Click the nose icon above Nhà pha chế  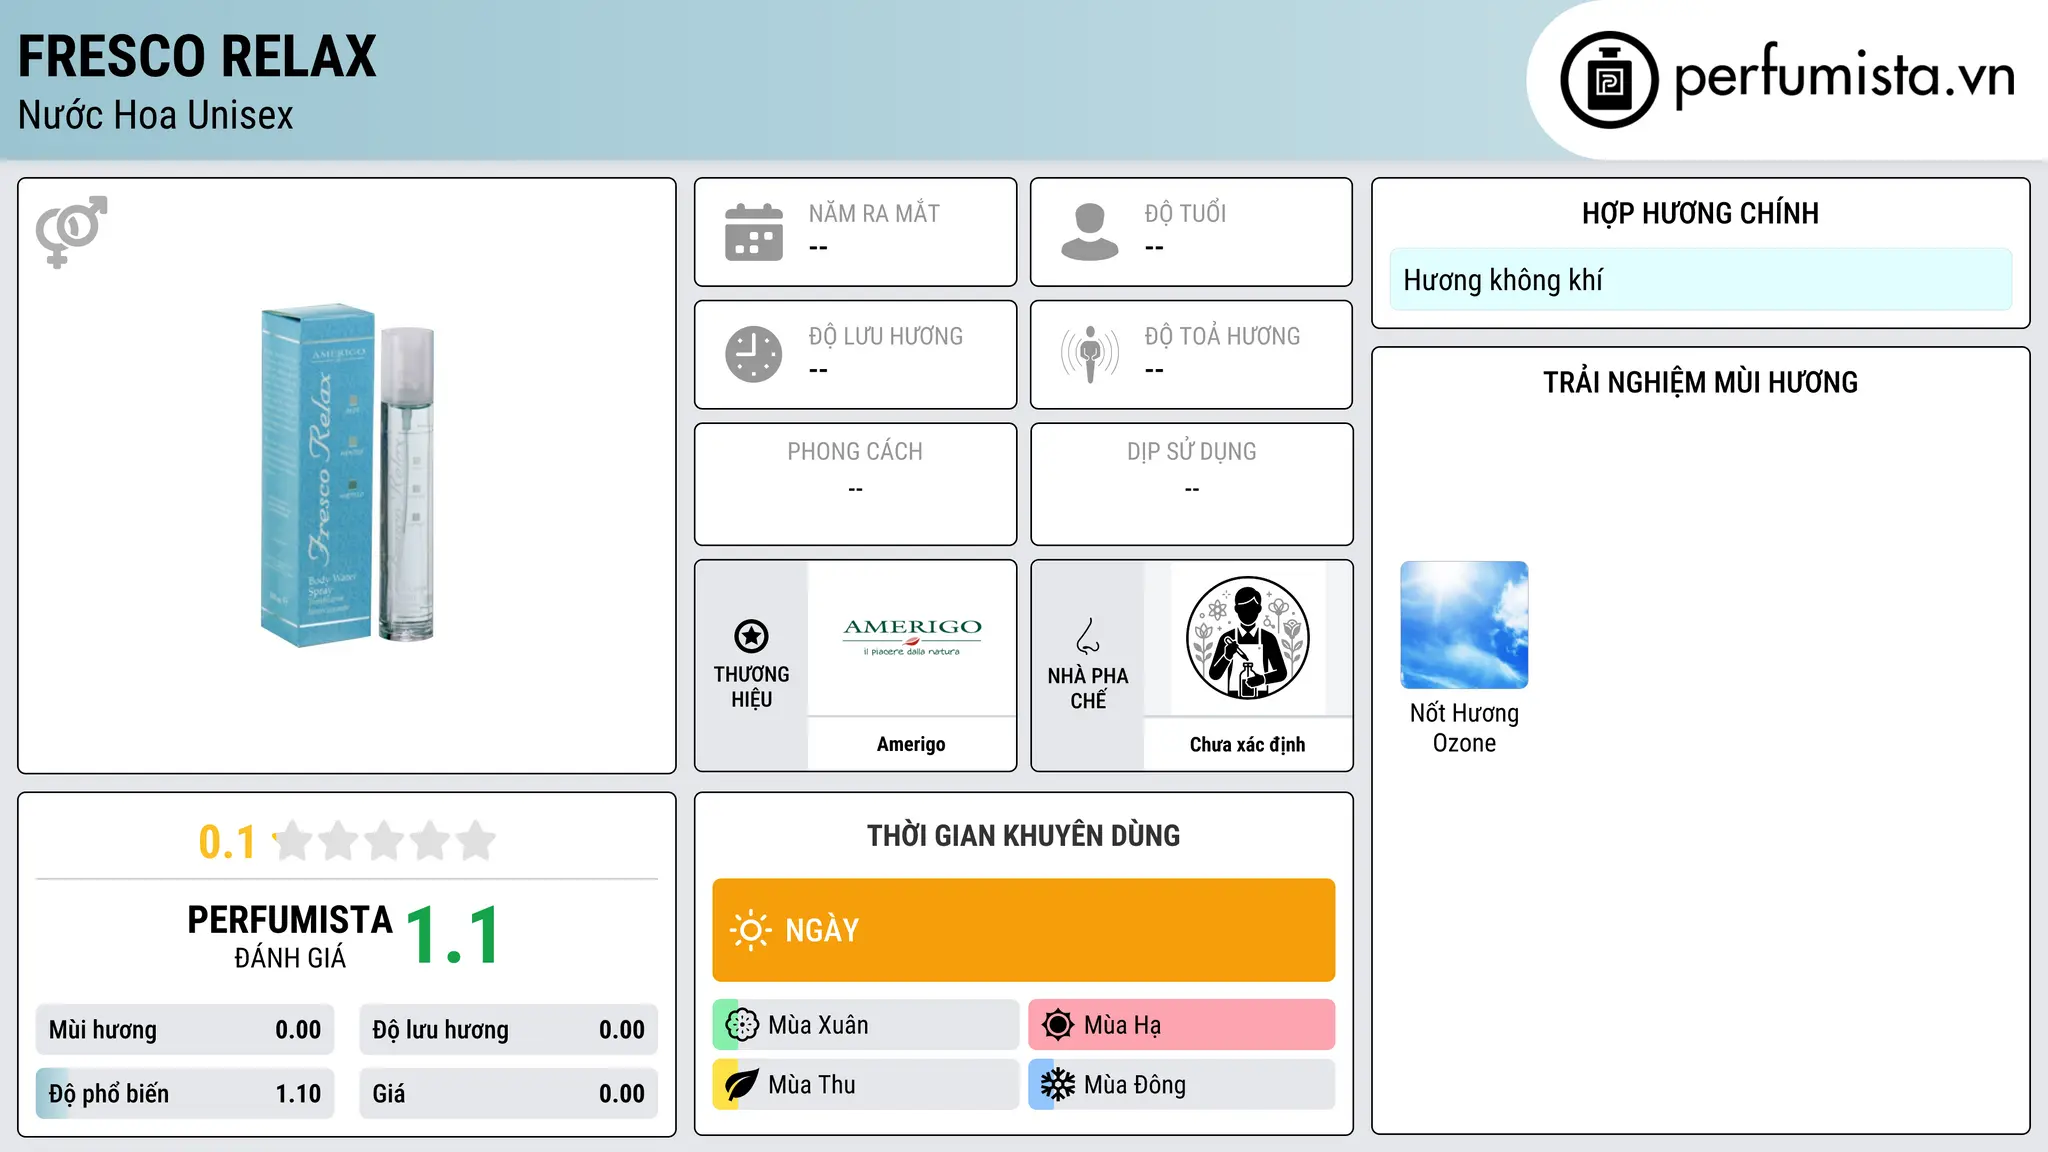[x=1088, y=636]
